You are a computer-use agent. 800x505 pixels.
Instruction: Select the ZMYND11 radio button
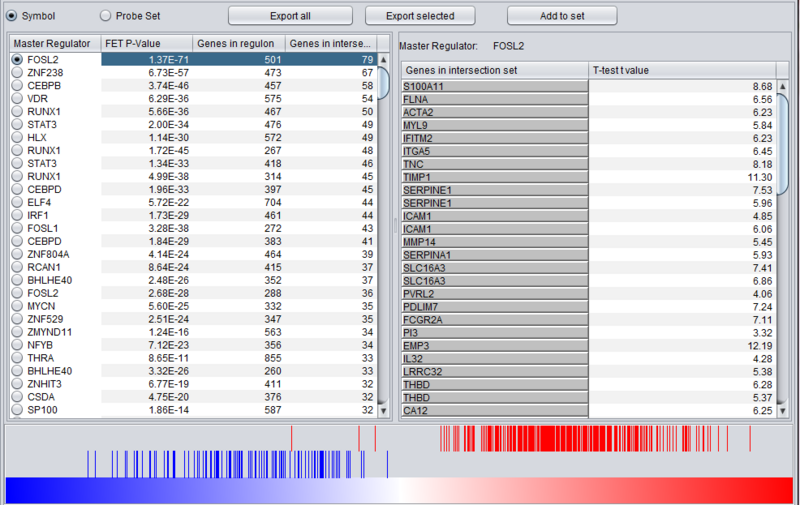pyautogui.click(x=17, y=332)
